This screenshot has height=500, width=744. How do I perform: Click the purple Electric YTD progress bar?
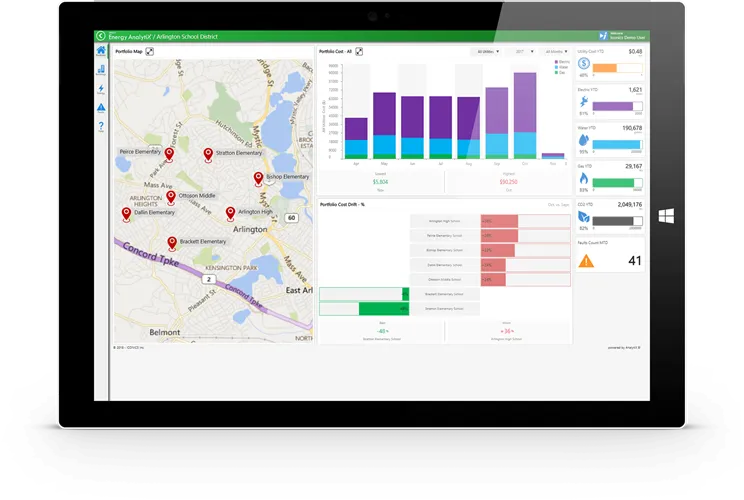pyautogui.click(x=617, y=106)
